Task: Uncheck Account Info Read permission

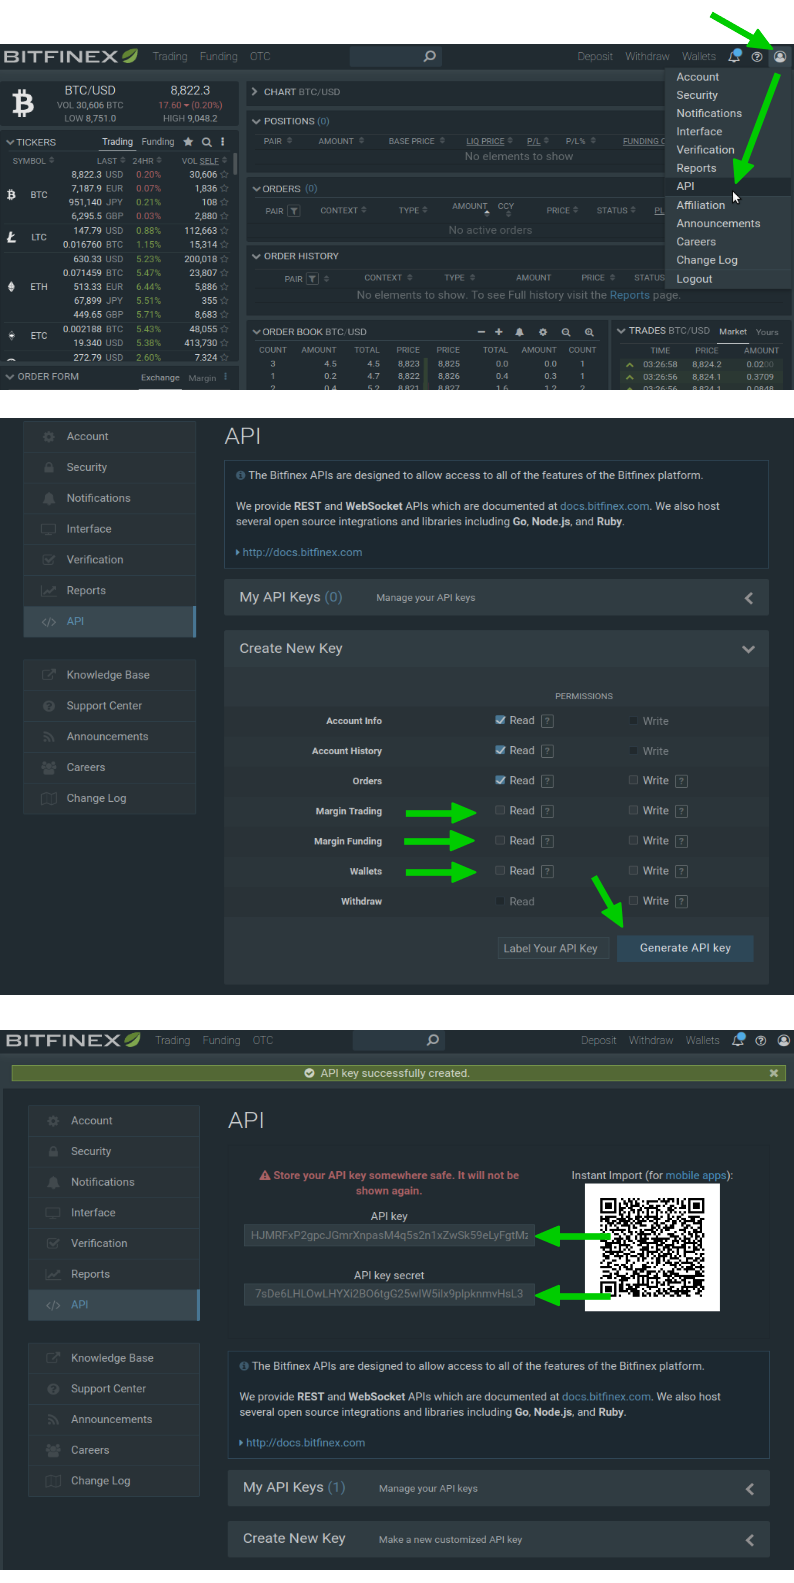Action: point(500,720)
